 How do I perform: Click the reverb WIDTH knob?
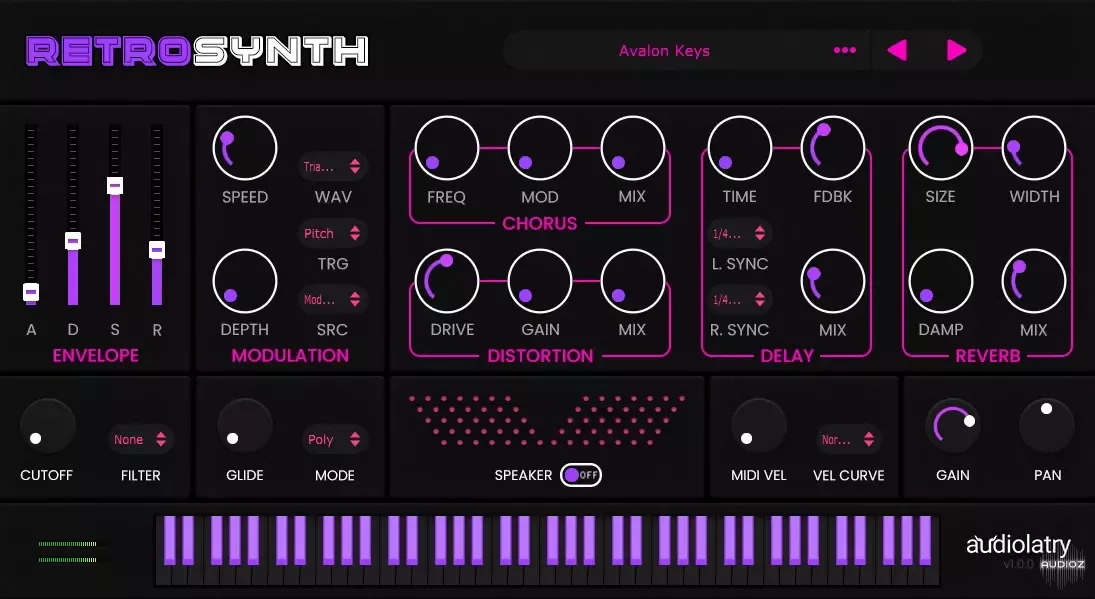1034,149
